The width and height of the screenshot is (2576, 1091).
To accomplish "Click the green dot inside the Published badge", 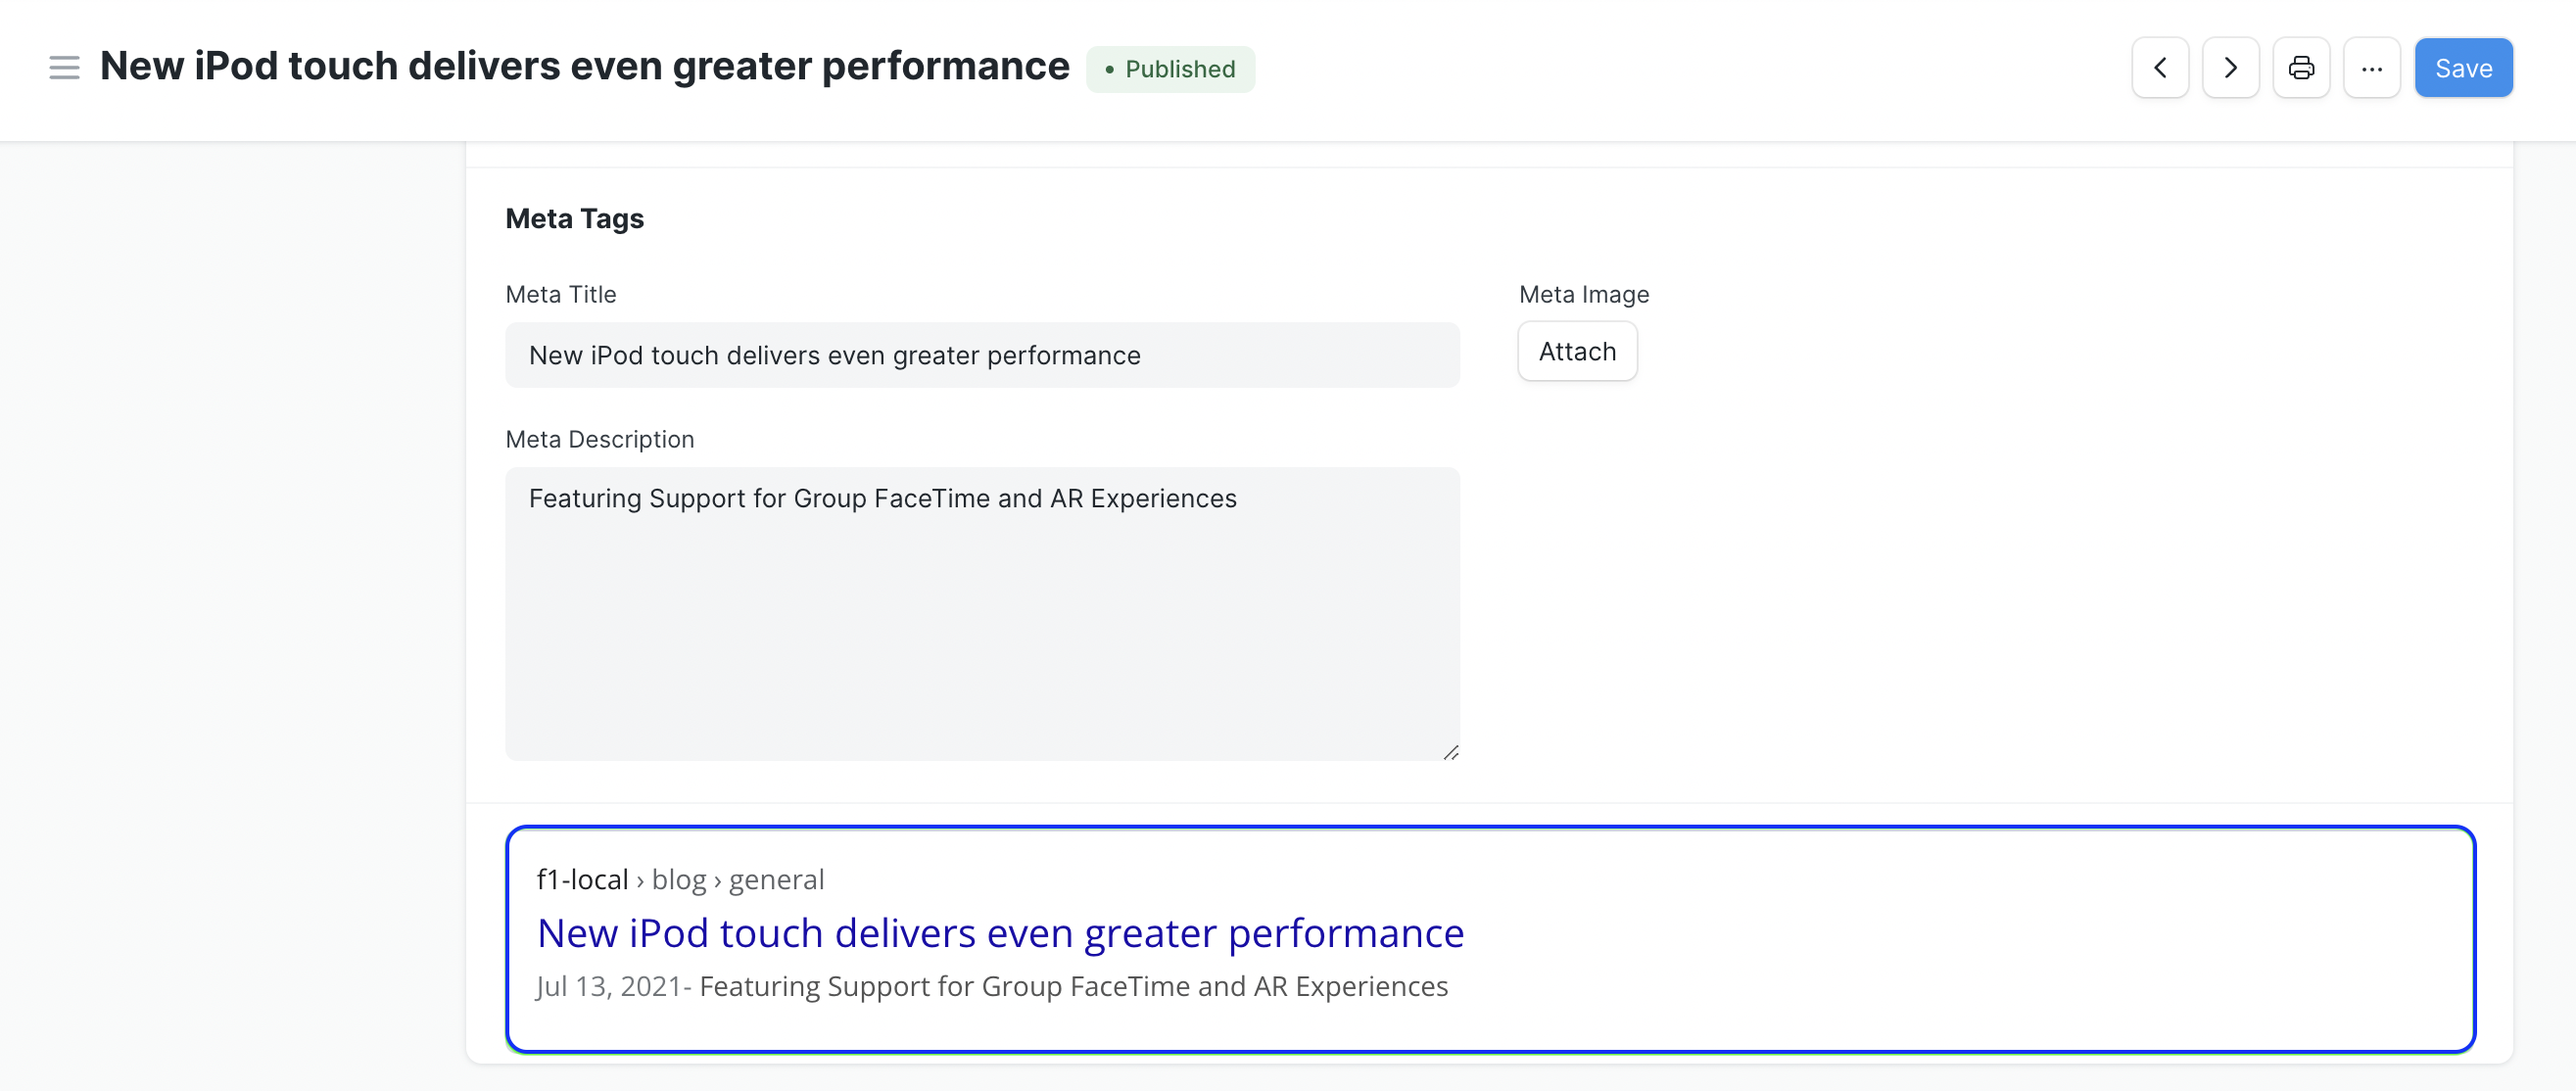I will click(x=1112, y=70).
